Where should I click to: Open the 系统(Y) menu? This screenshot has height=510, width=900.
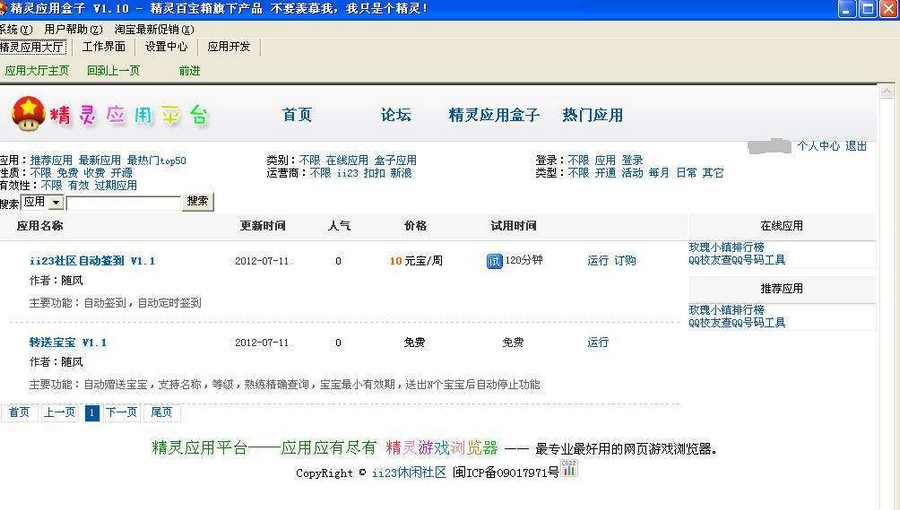[16, 29]
